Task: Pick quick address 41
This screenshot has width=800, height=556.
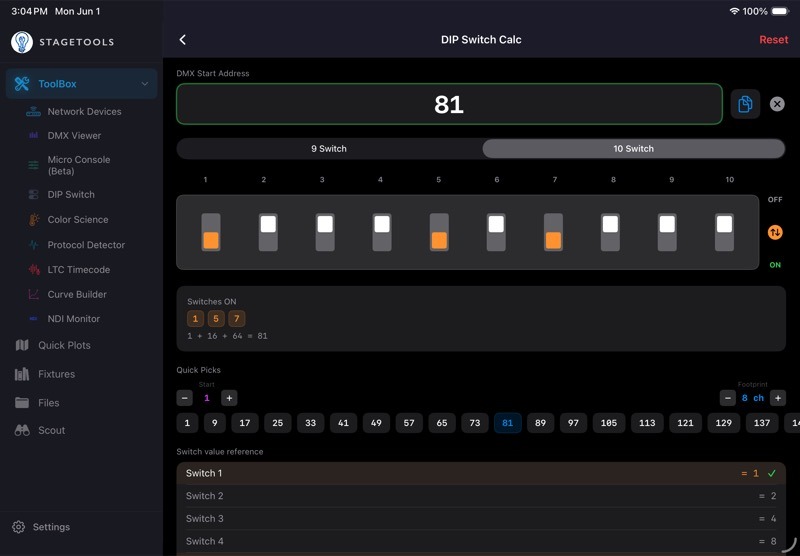Action: (343, 423)
